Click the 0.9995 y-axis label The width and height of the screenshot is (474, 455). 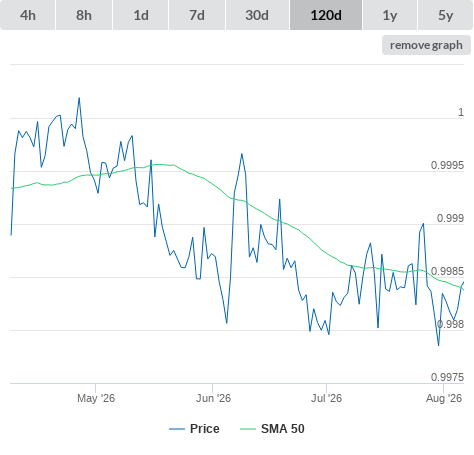447,165
